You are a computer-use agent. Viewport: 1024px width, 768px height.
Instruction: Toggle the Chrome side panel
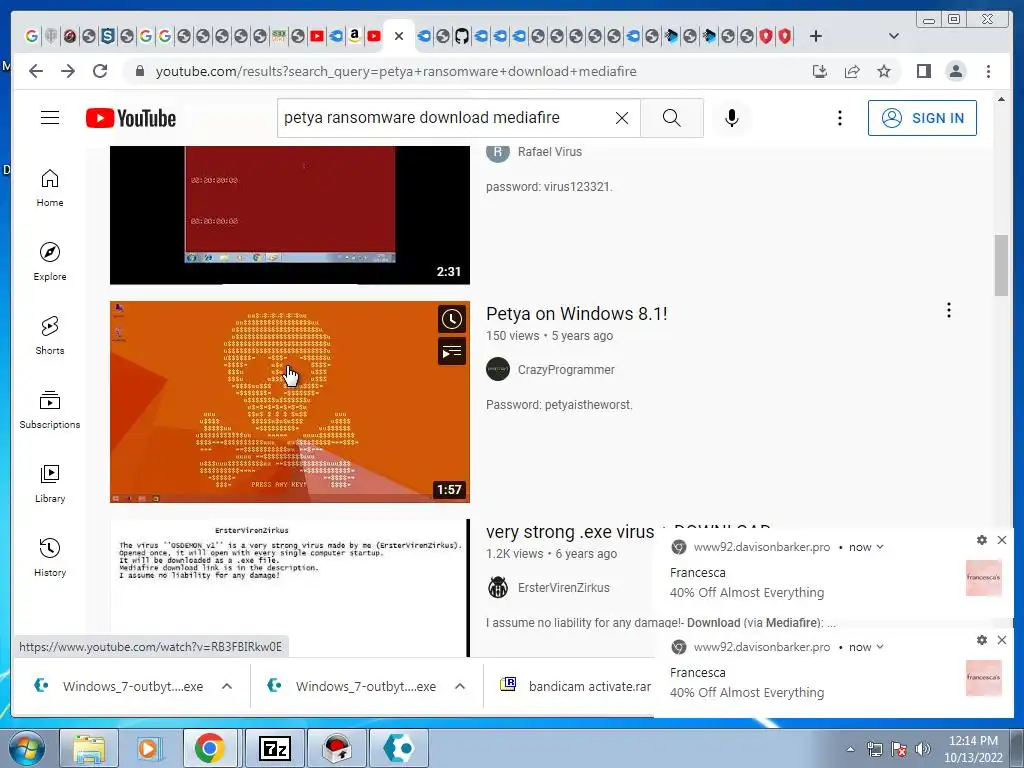923,71
